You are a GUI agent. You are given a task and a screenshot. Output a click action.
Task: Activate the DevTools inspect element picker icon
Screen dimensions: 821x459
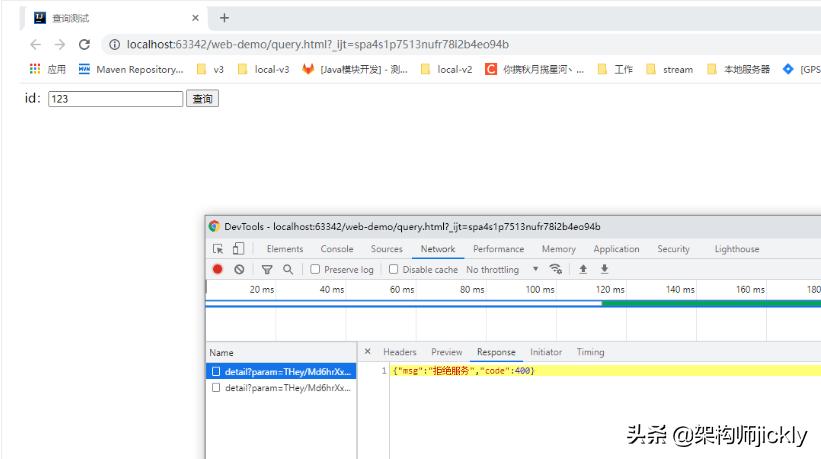click(218, 249)
